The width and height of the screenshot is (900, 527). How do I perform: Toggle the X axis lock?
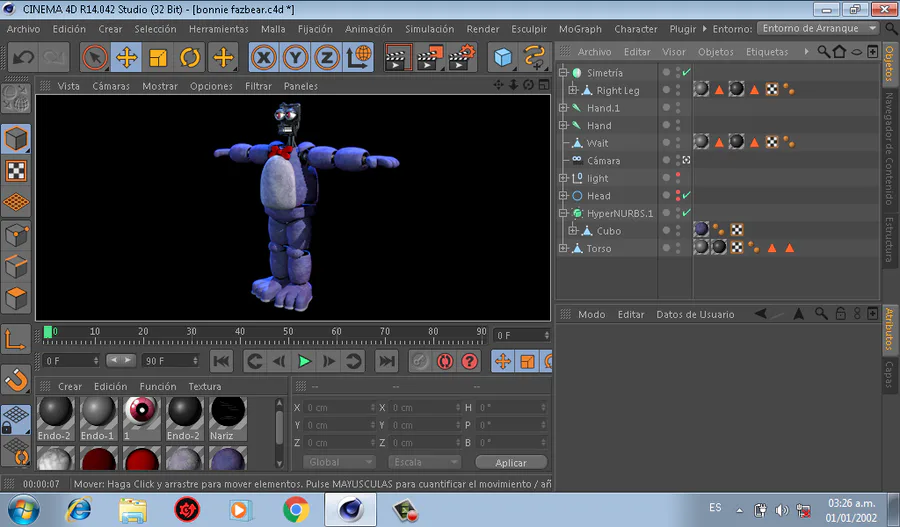[264, 57]
